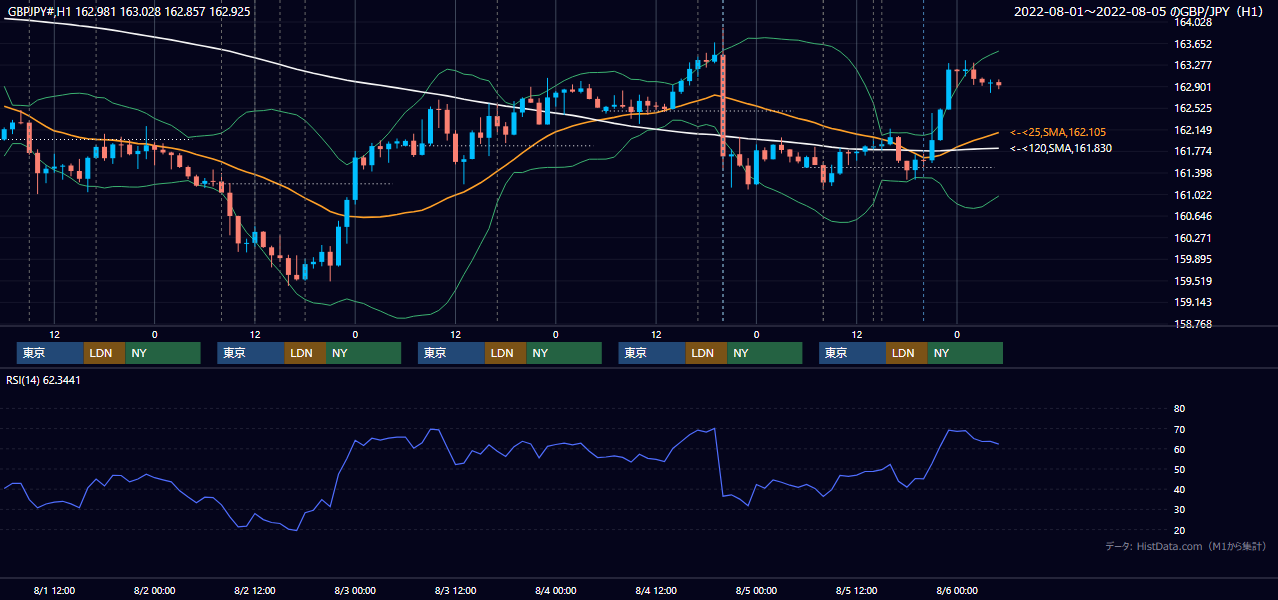1278x600 pixels.
Task: Click the RSI(14) 62.3441 indicator label
Action: pos(43,380)
